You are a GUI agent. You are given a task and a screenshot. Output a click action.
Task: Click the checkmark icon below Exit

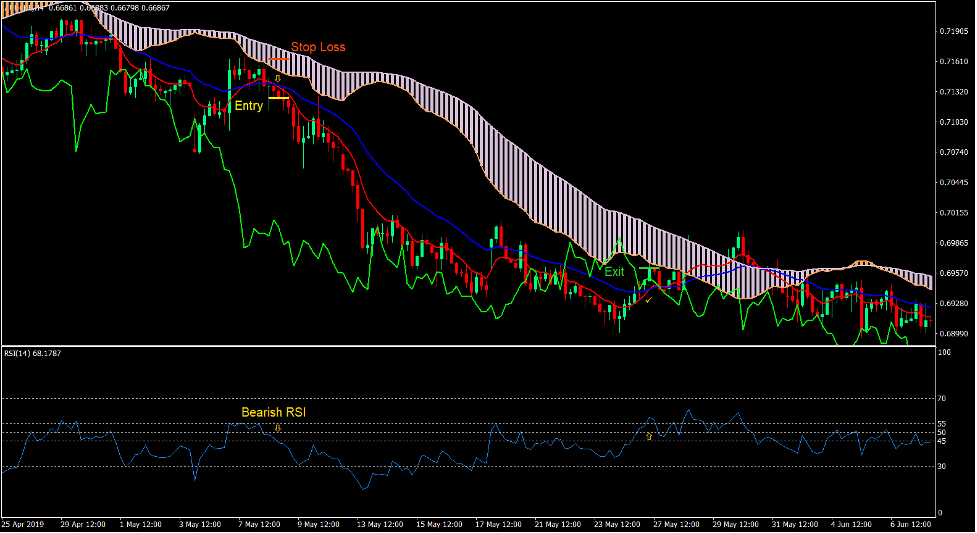pos(648,300)
